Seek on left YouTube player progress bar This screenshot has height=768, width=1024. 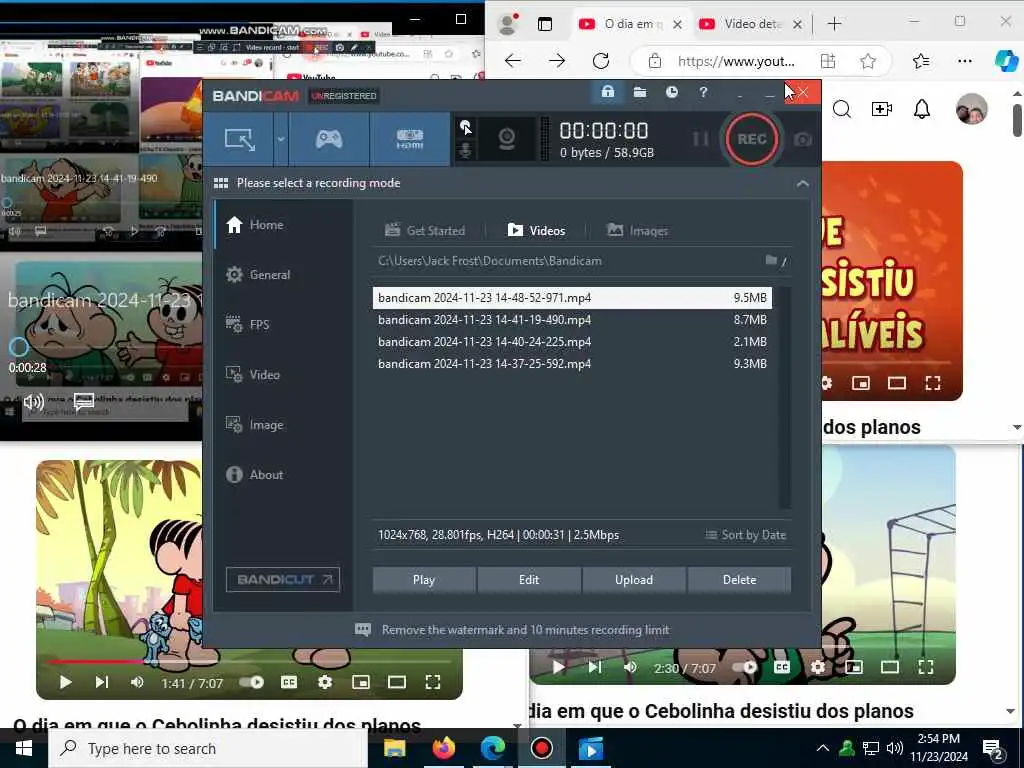tap(249, 662)
